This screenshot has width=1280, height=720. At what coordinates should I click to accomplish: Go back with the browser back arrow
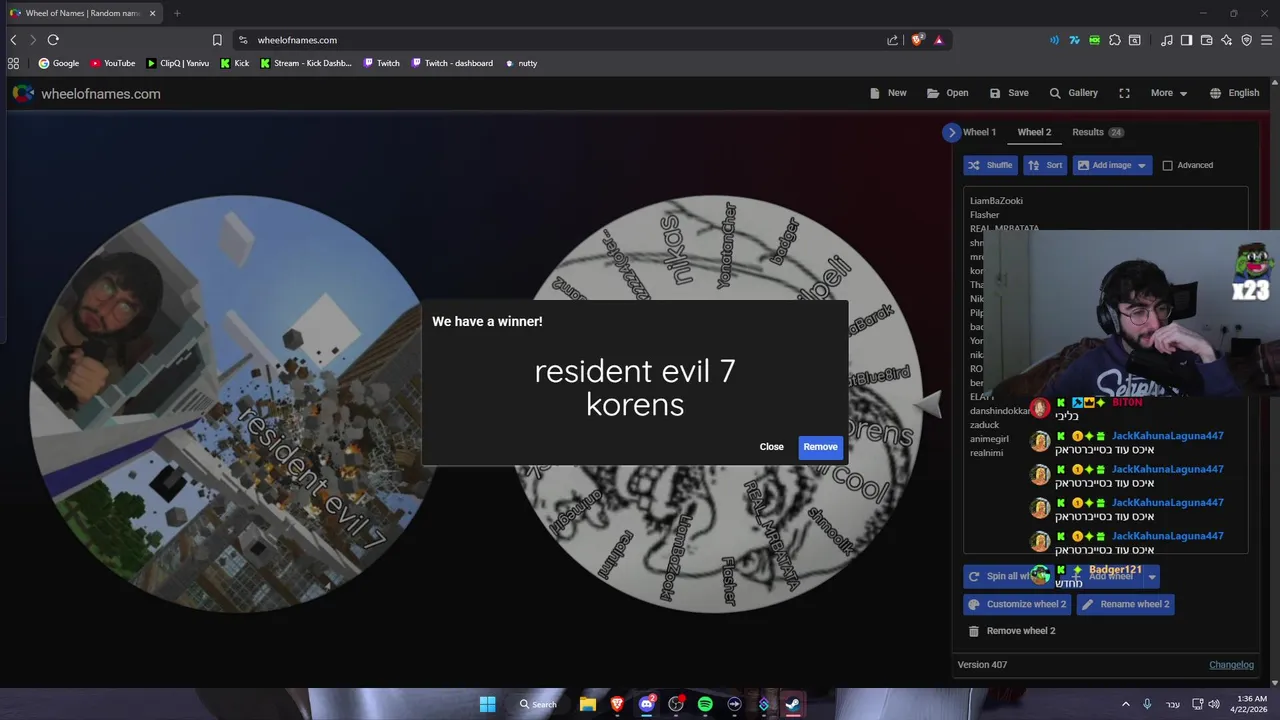coord(13,40)
